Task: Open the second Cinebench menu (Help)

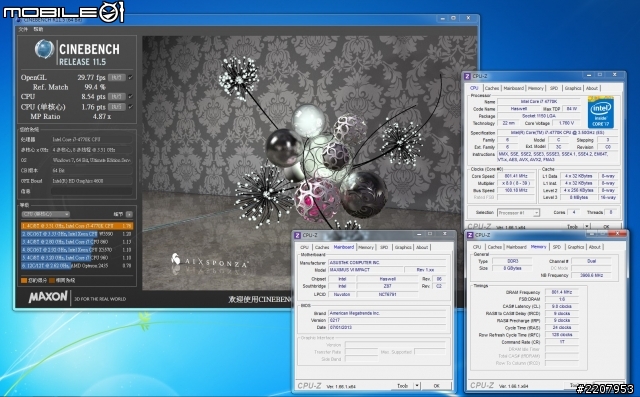Action: click(38, 29)
